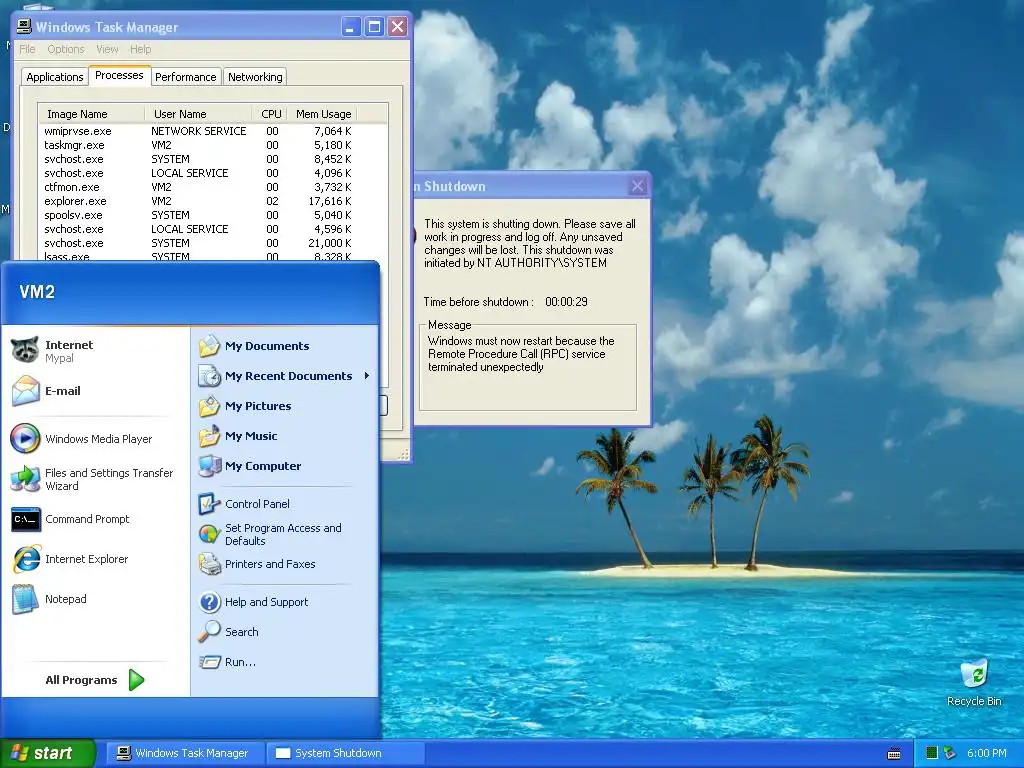
Task: Open the View menu in Task Manager
Action: pyautogui.click(x=107, y=49)
